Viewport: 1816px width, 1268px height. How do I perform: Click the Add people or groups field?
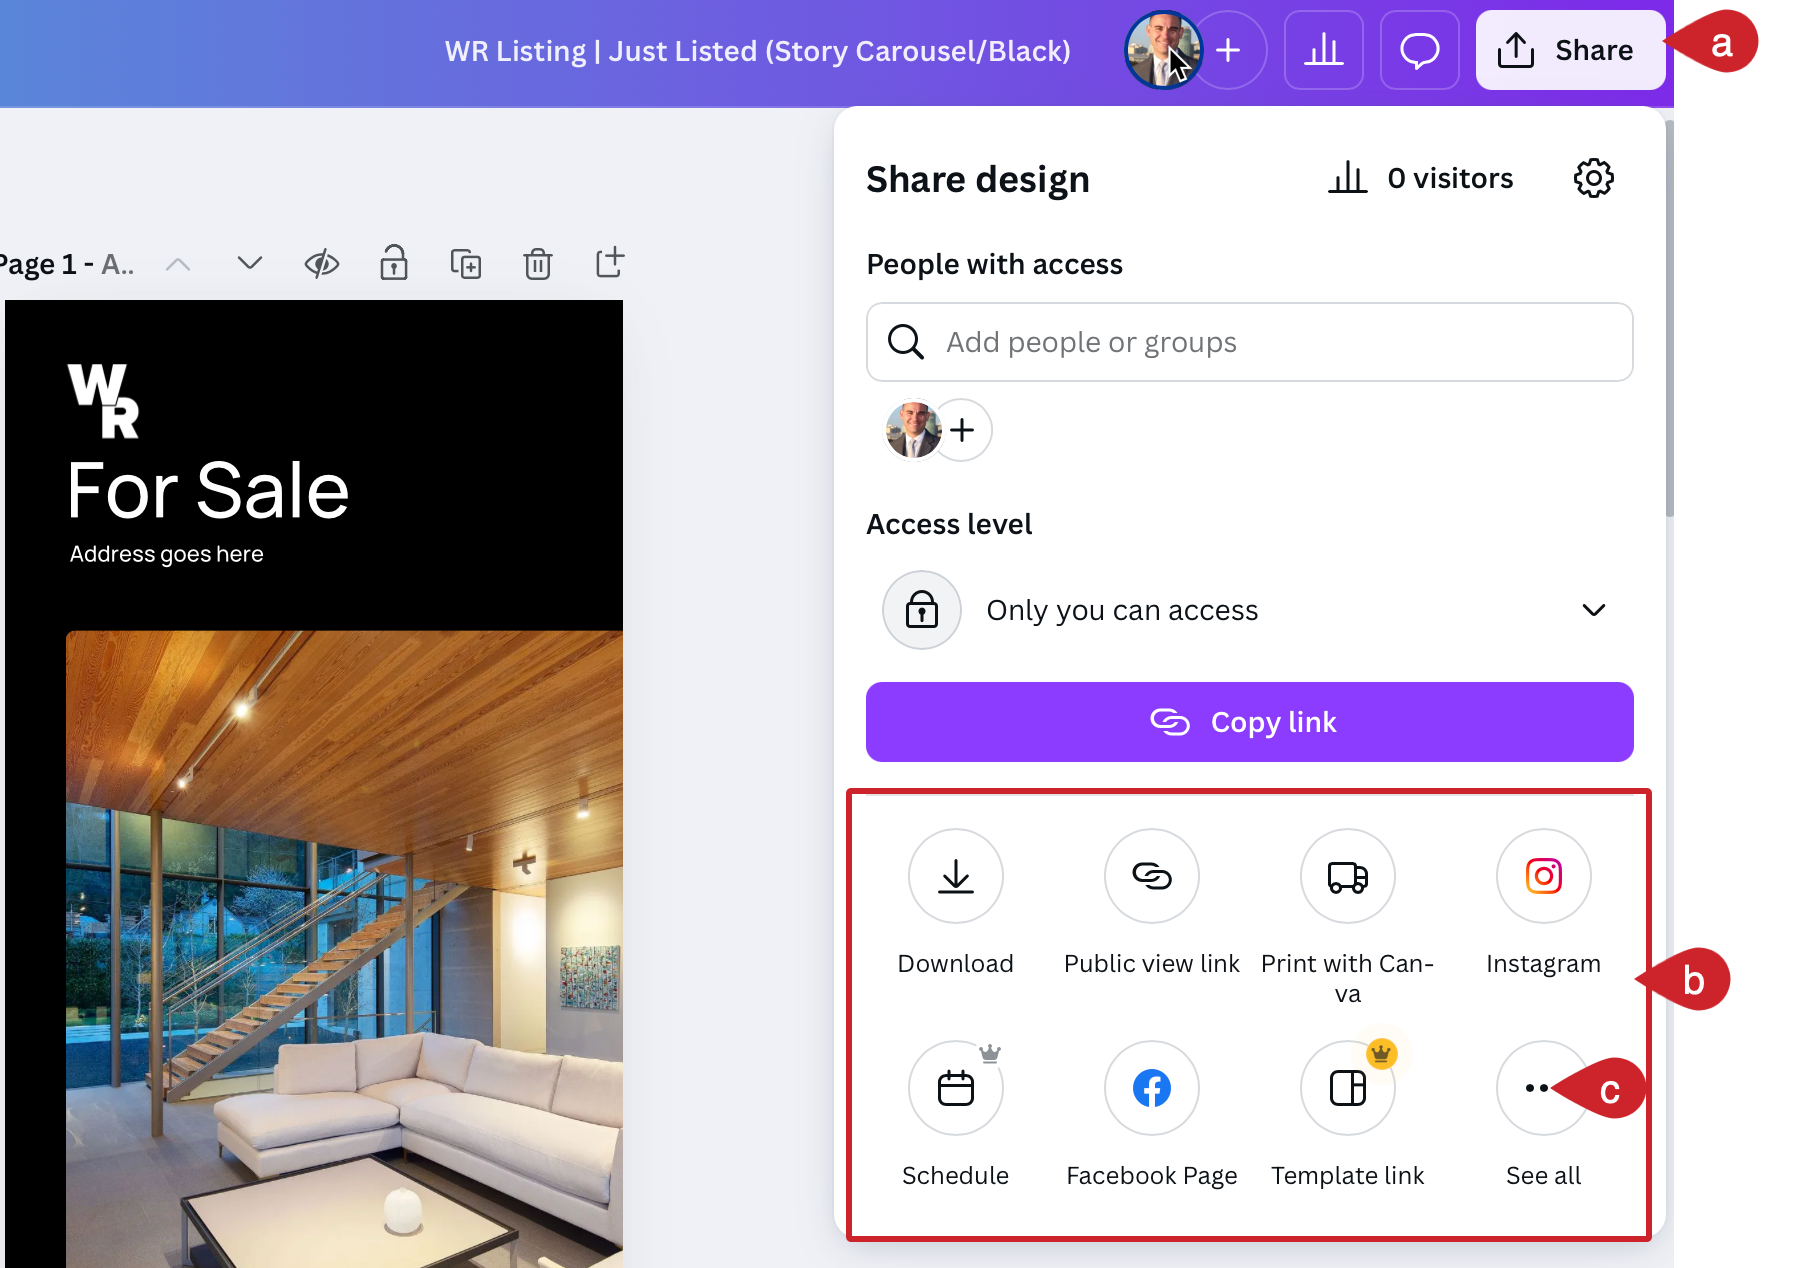tap(1248, 342)
